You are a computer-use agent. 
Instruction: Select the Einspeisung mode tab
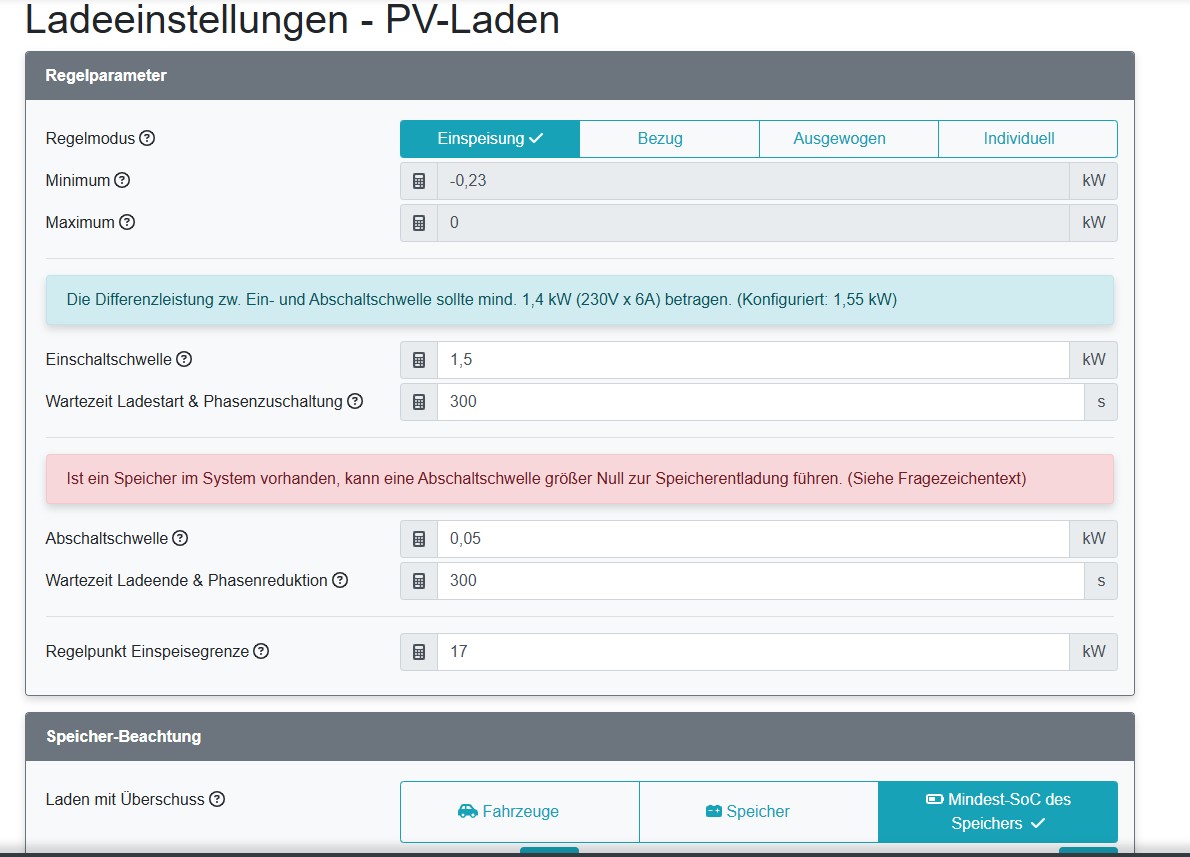(489, 138)
